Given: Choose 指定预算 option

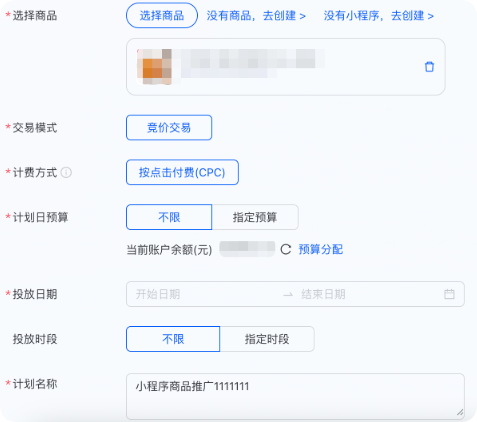Looking at the screenshot, I should pyautogui.click(x=255, y=217).
